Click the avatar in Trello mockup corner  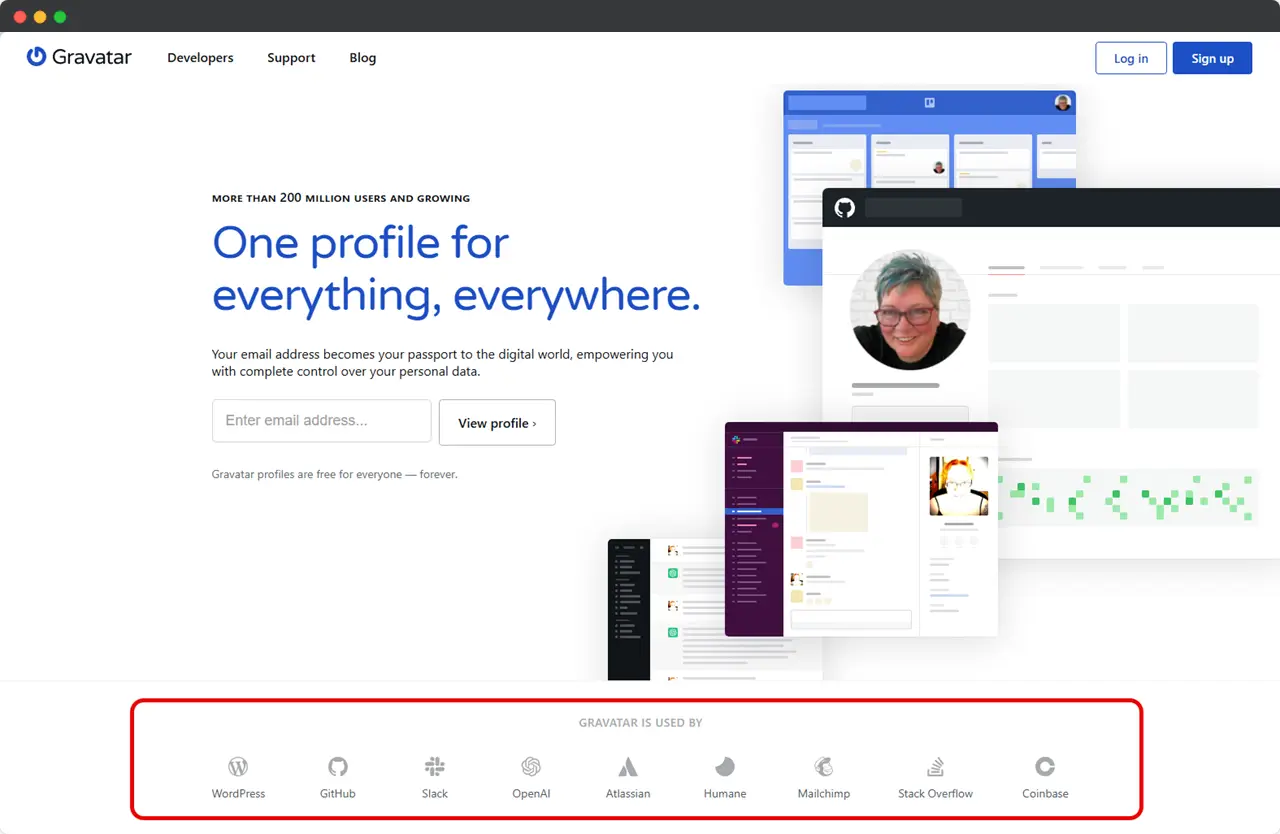coord(1063,102)
